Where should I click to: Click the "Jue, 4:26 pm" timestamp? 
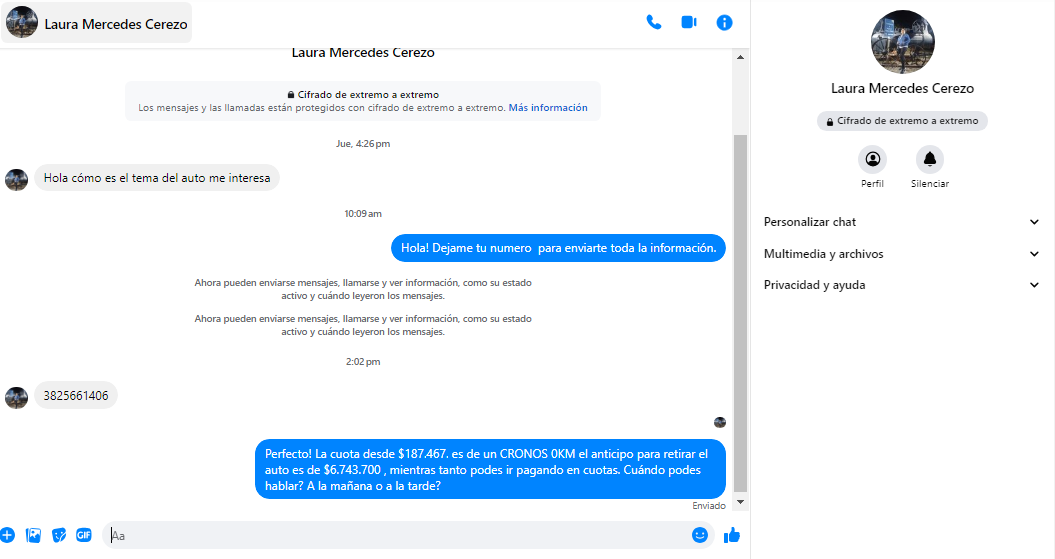pos(363,144)
